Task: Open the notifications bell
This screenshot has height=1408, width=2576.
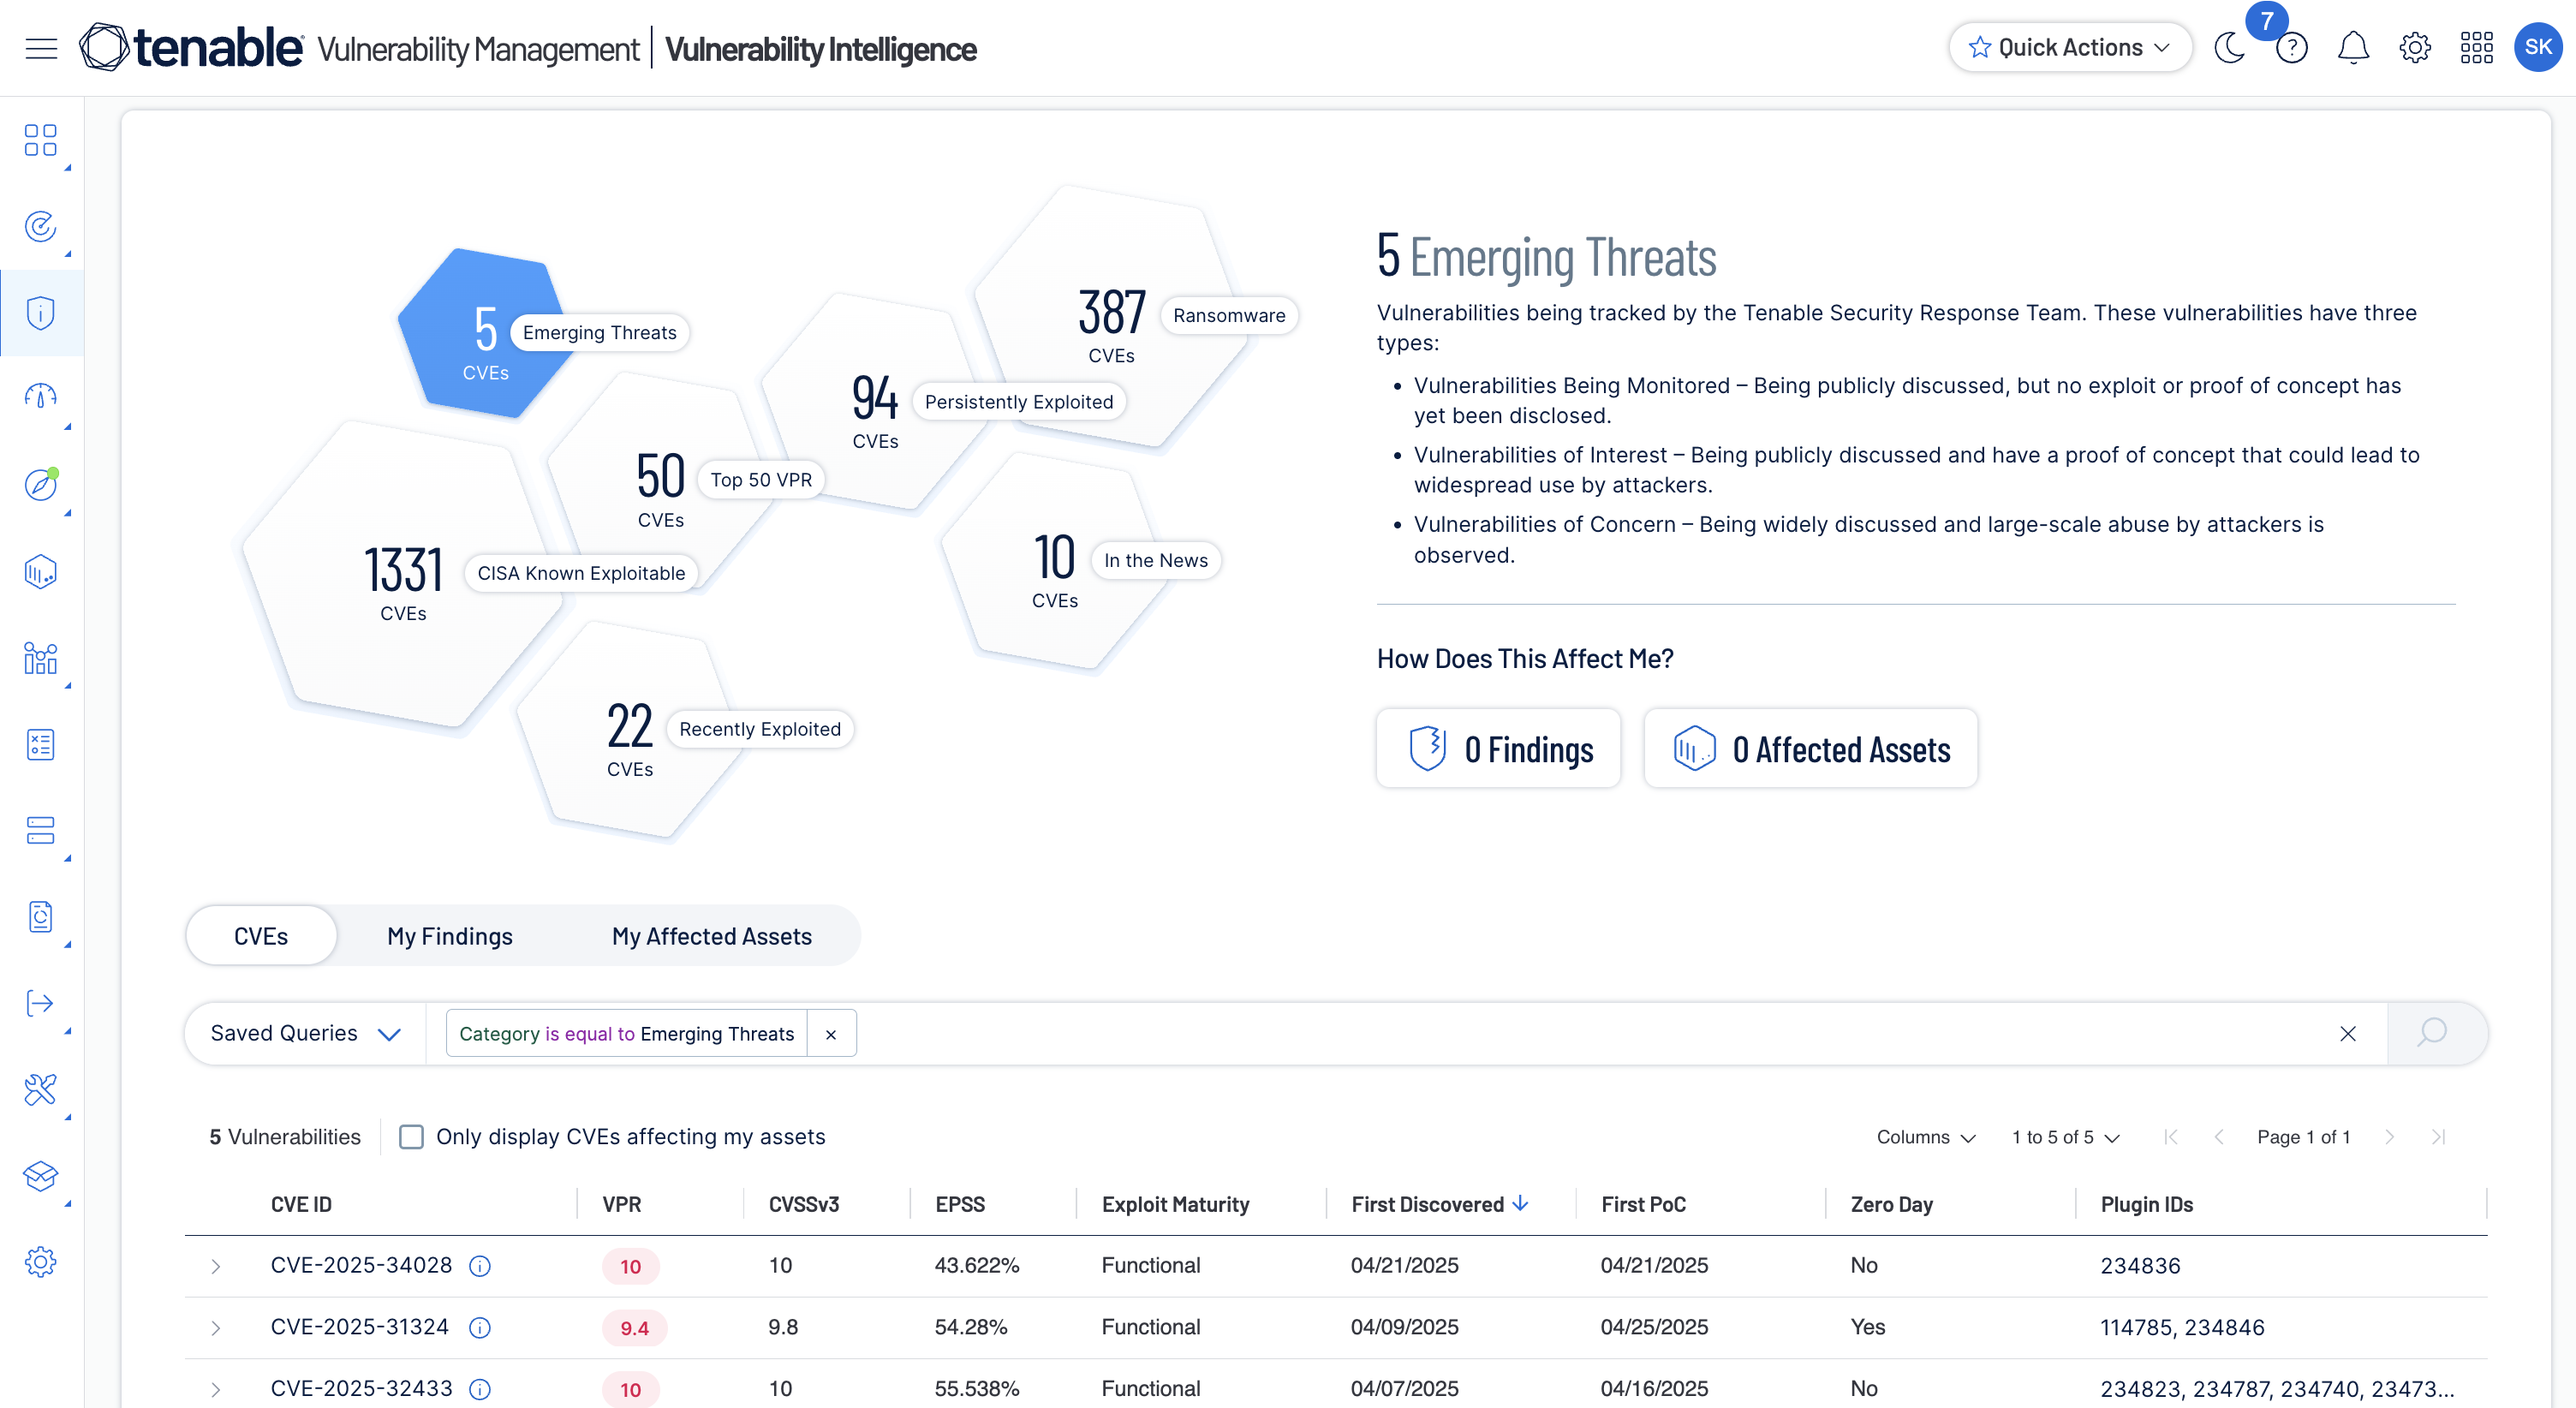Action: [2353, 48]
